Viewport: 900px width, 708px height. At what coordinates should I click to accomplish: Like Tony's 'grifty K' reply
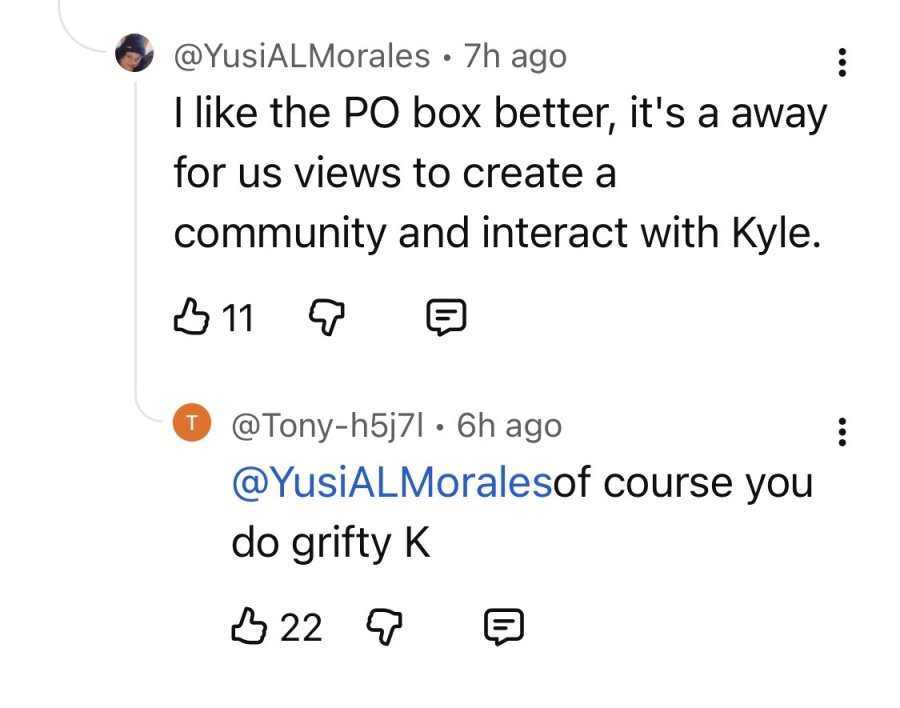[x=249, y=625]
